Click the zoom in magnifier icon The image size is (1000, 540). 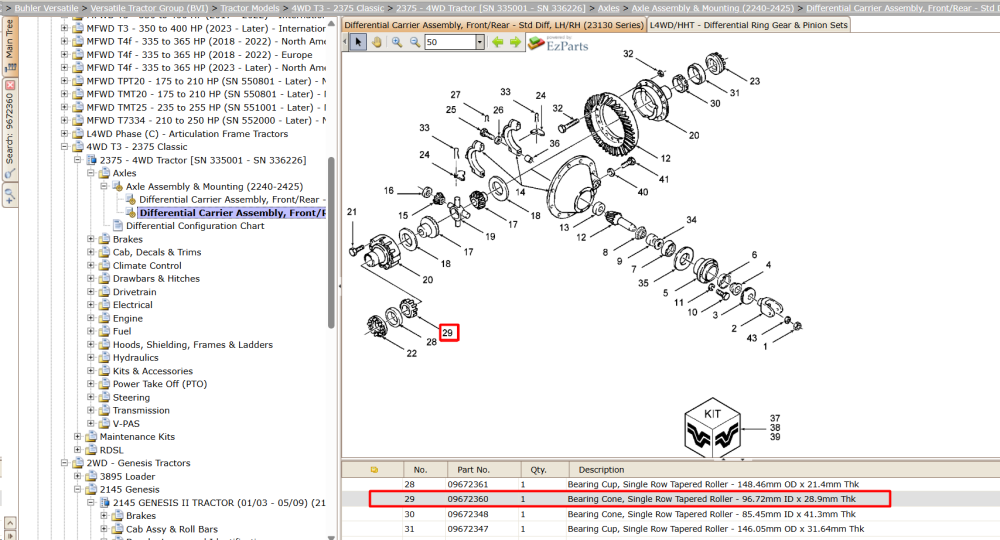pyautogui.click(x=397, y=42)
